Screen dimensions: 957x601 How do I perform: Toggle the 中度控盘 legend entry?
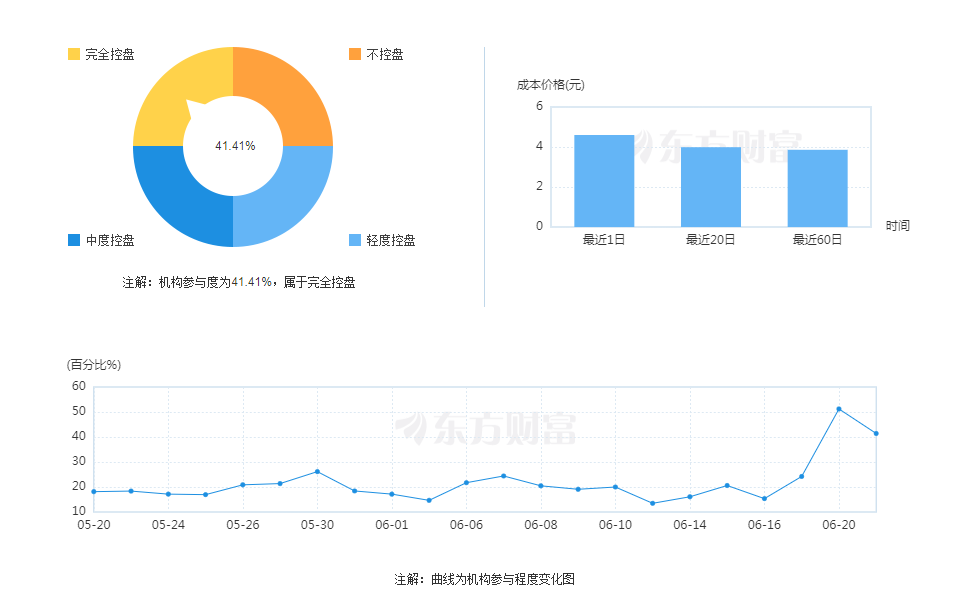pos(113,240)
